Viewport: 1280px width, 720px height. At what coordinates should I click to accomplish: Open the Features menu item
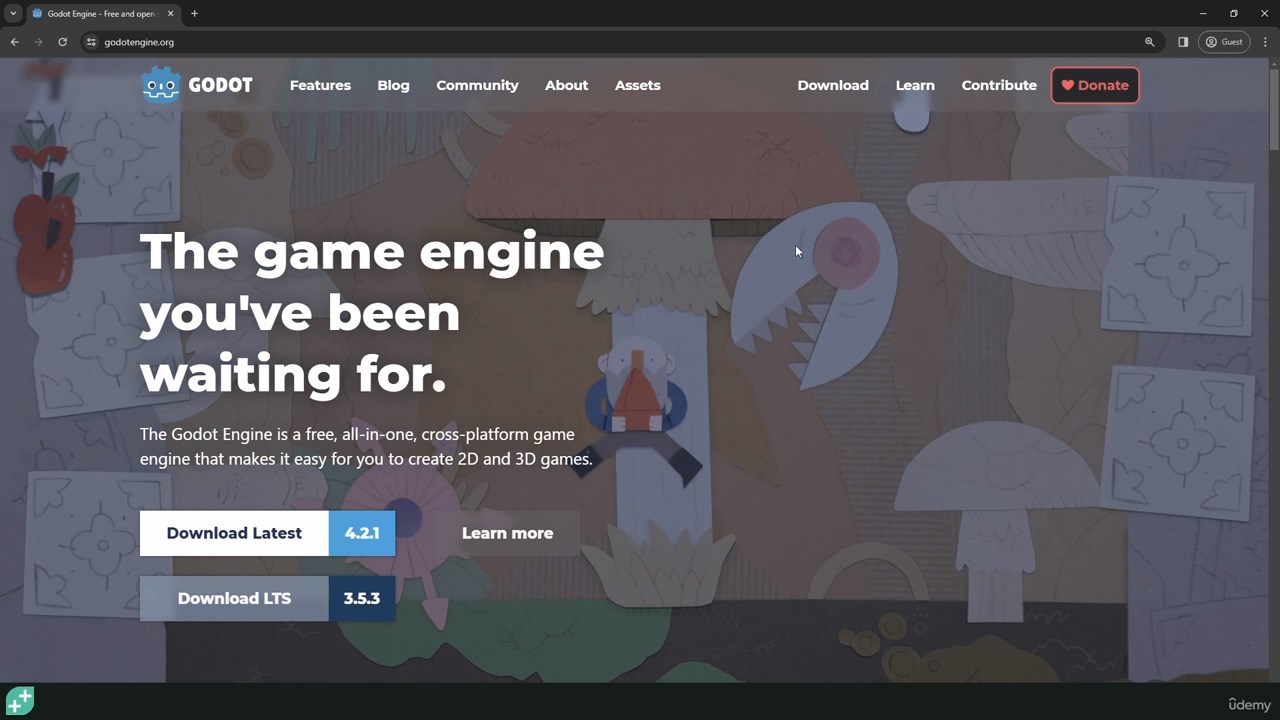pos(320,85)
